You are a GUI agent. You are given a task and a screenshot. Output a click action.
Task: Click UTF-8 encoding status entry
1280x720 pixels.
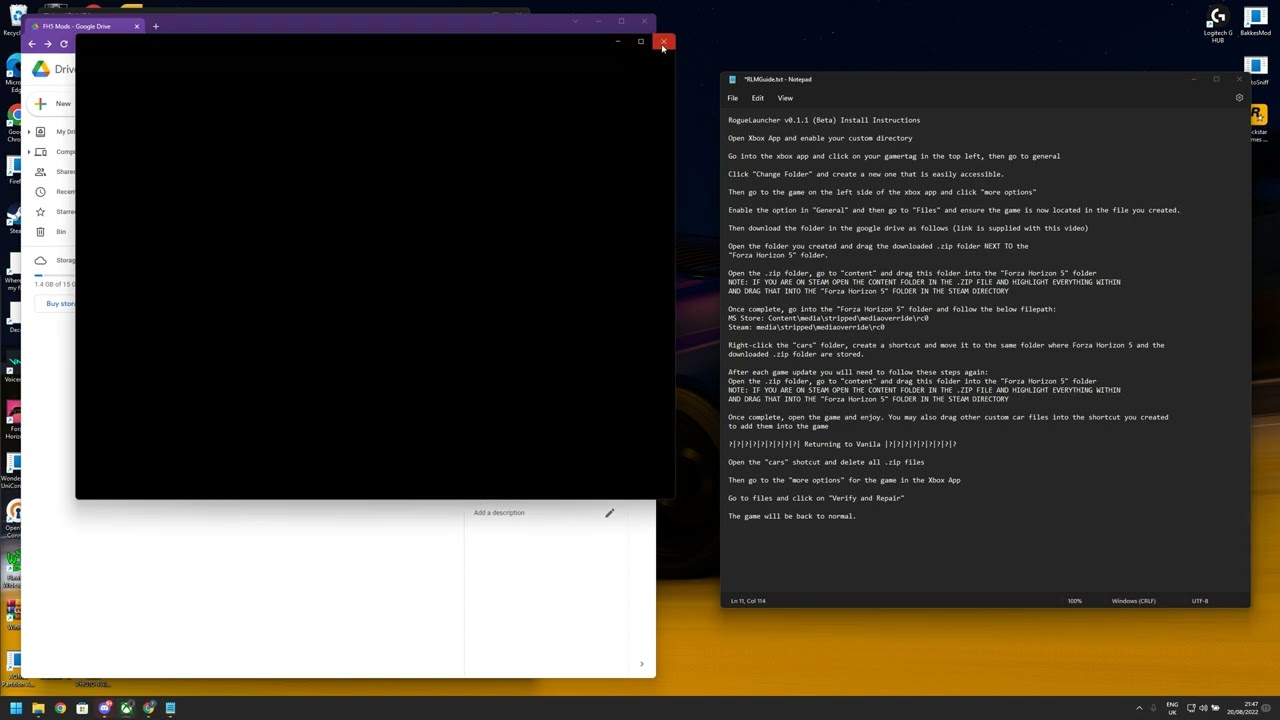pyautogui.click(x=1200, y=601)
